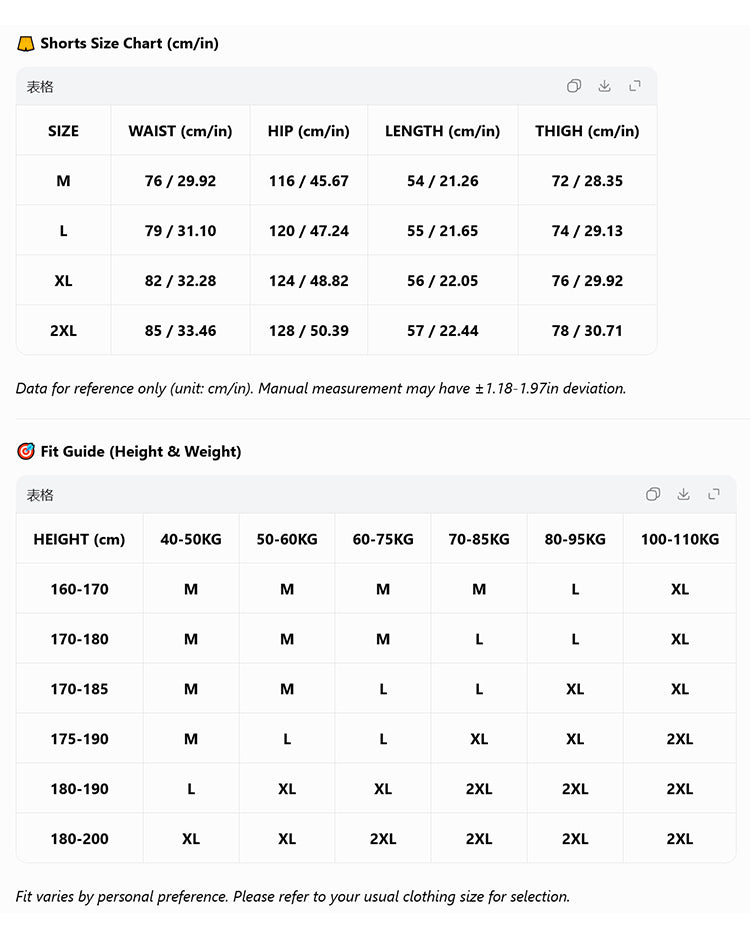Select the 175-190 height row label
The width and height of the screenshot is (750, 925).
click(x=79, y=739)
